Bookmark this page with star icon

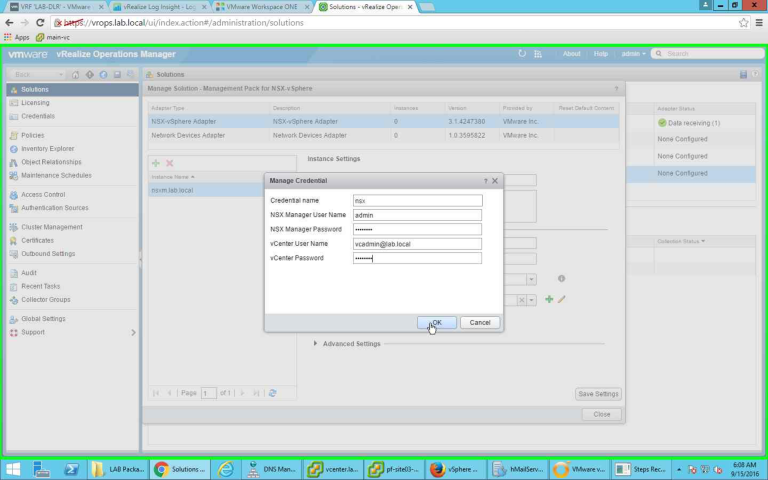[744, 23]
